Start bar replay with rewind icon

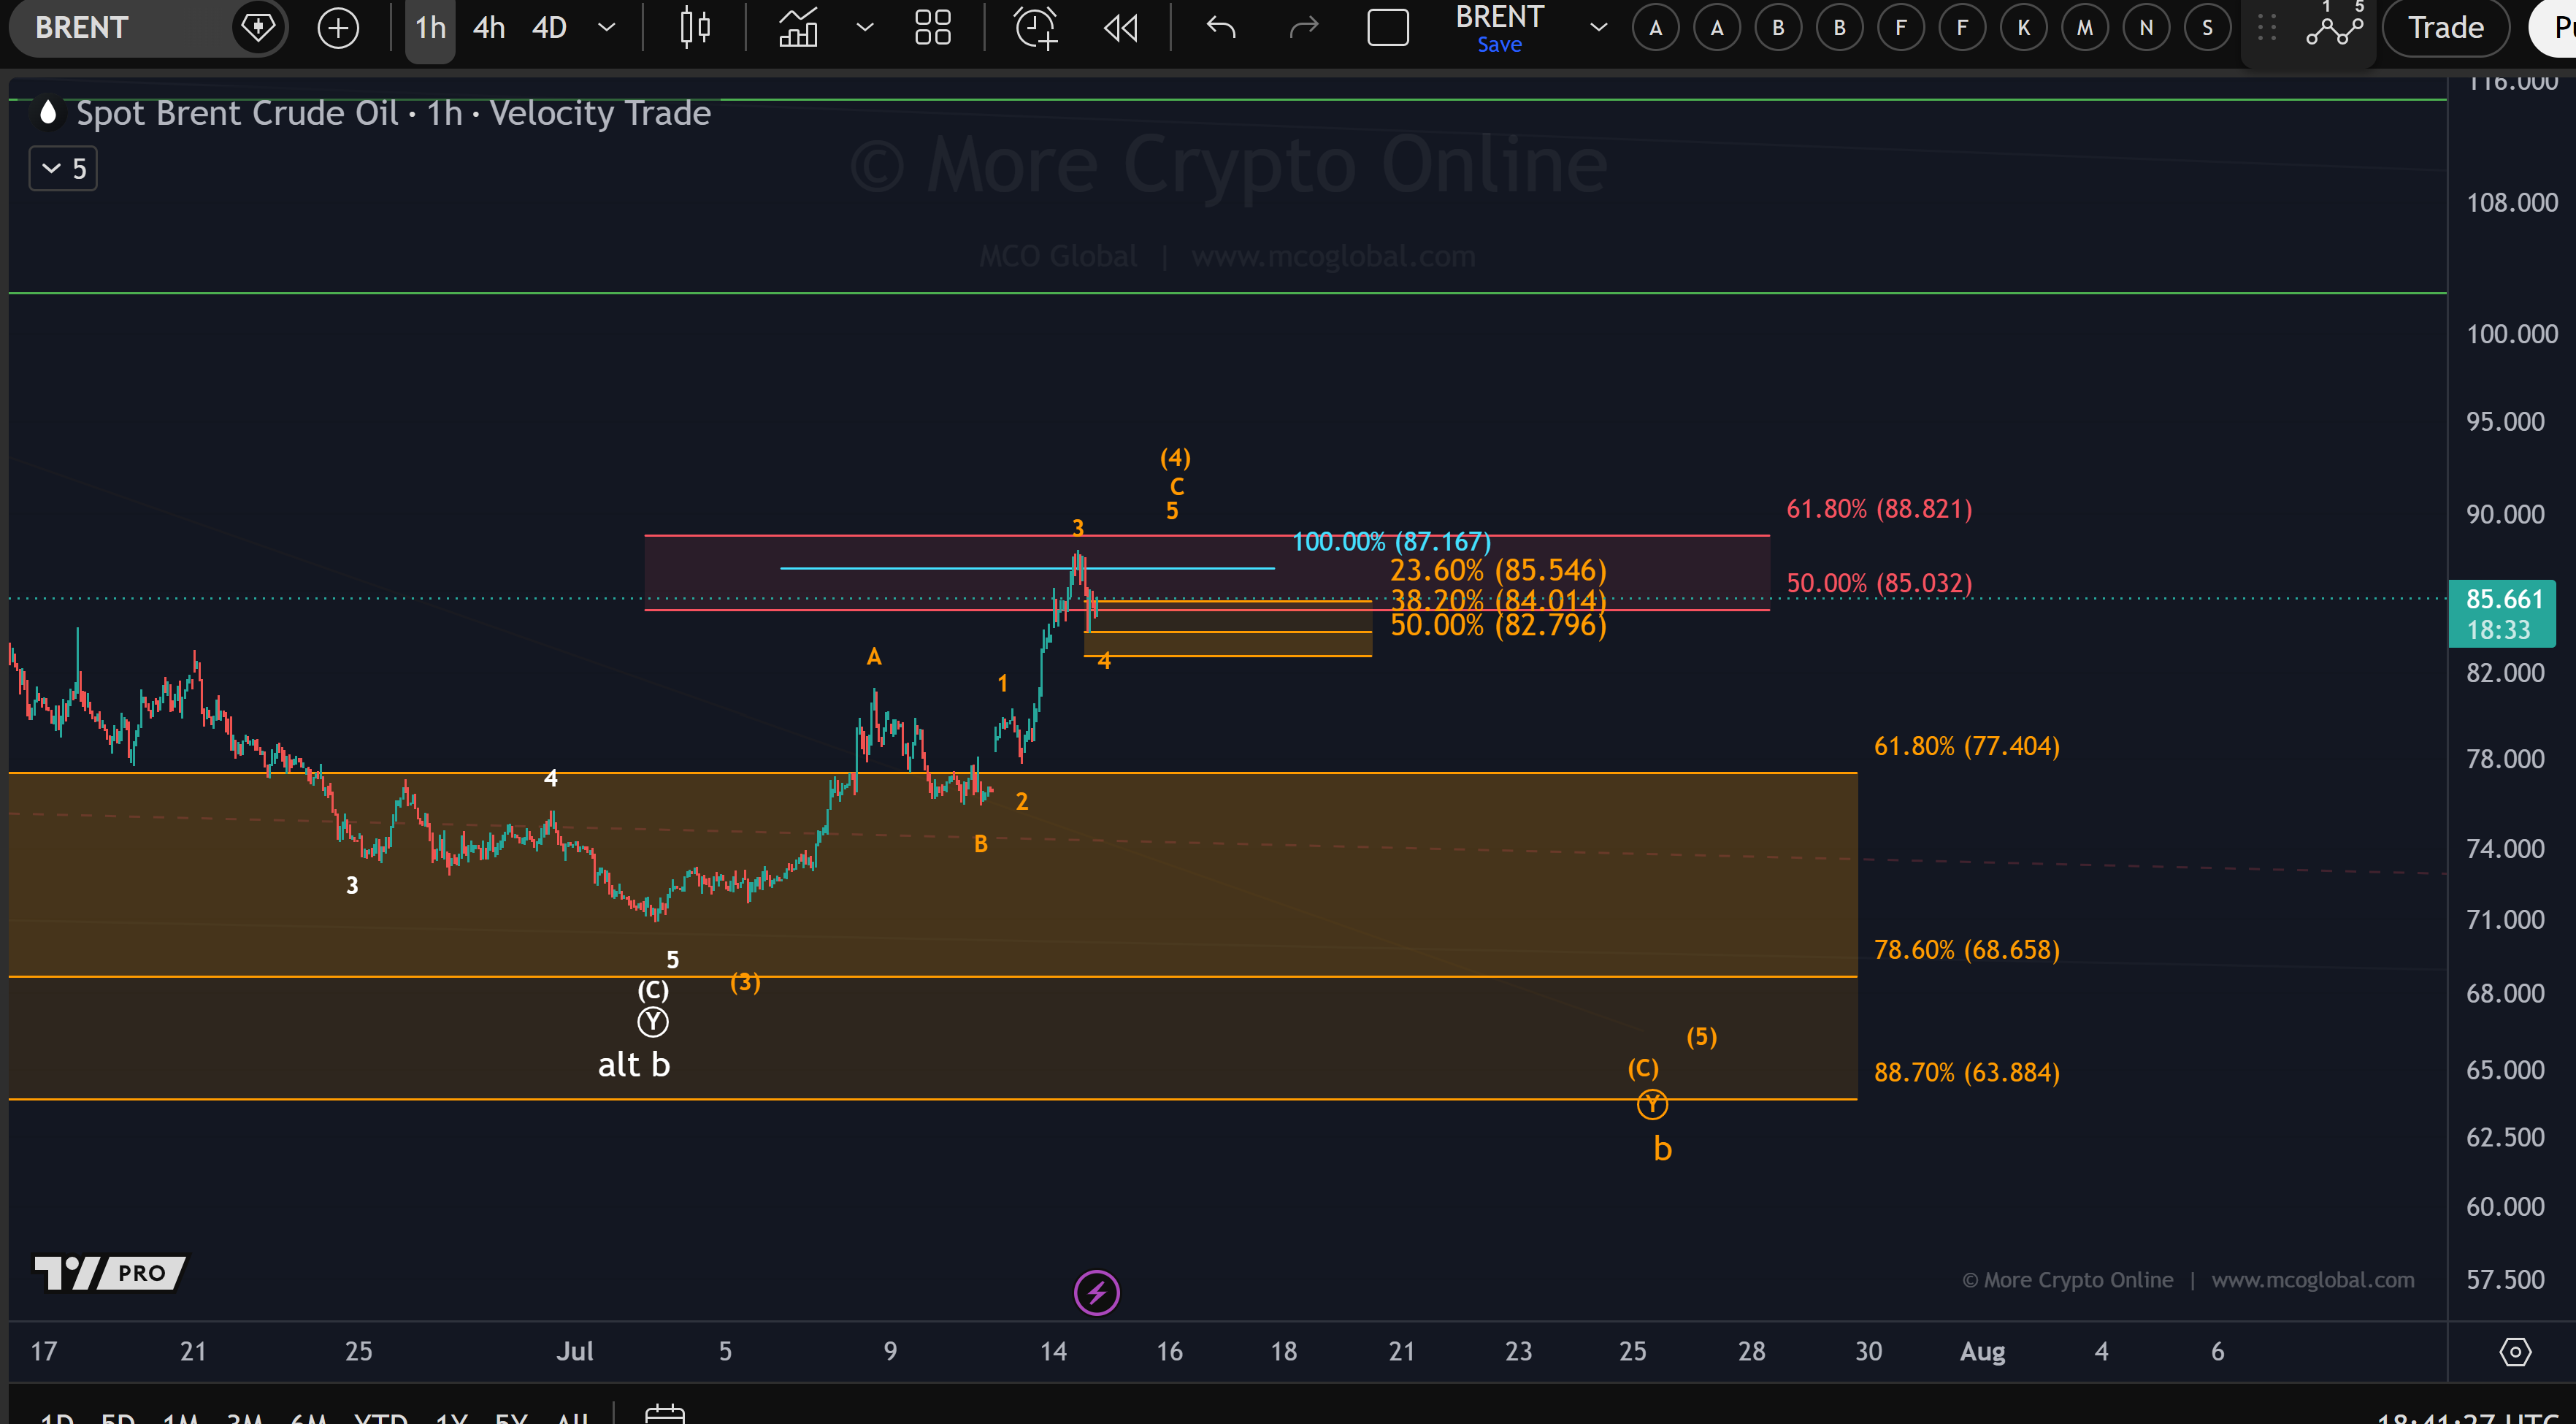[1121, 28]
